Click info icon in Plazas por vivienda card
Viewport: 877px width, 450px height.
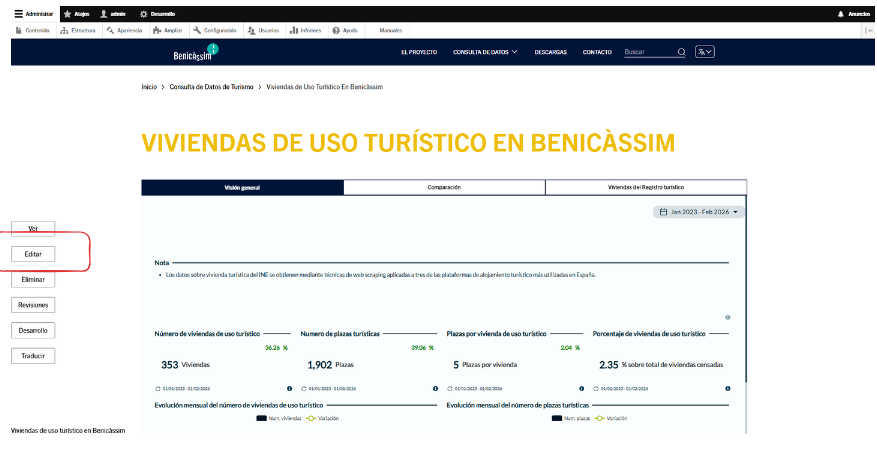point(582,389)
